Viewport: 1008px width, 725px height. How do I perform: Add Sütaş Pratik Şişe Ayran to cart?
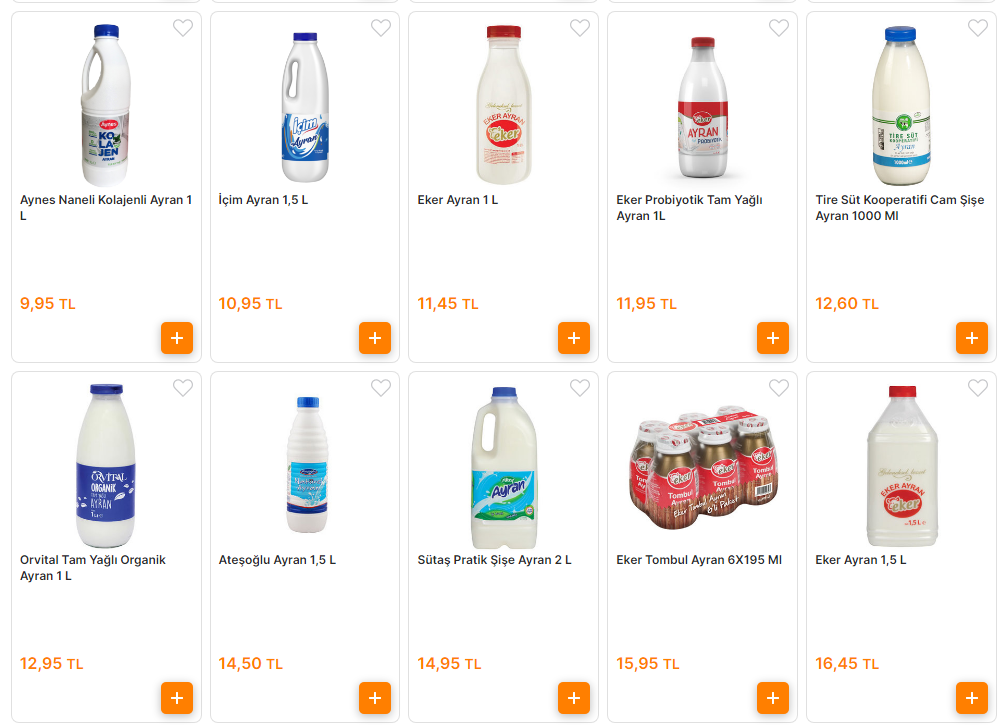(573, 698)
